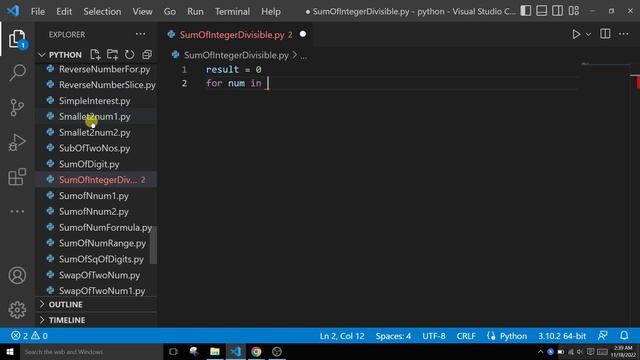The height and width of the screenshot is (360, 640).
Task: Open SumofNumFormula.py
Action: point(105,227)
